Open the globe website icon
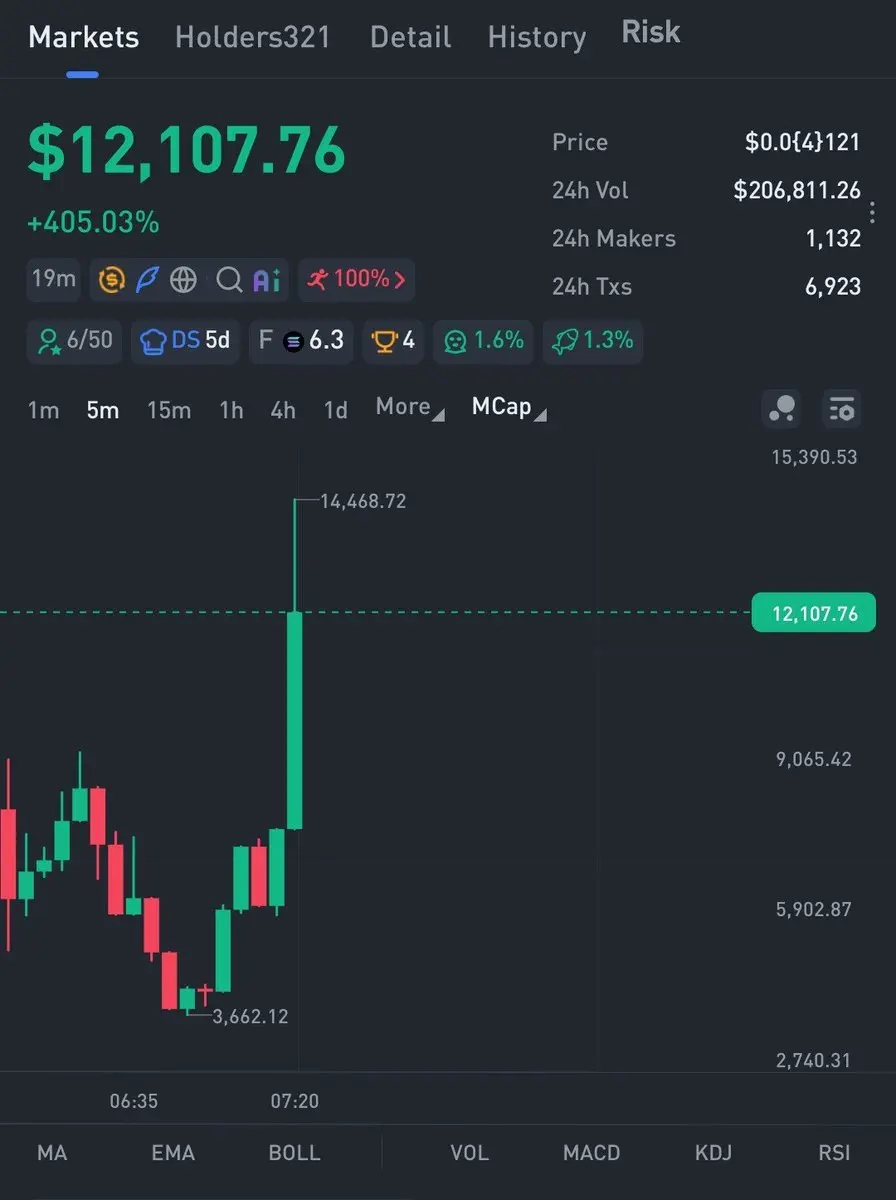Viewport: 896px width, 1200px height. point(183,280)
